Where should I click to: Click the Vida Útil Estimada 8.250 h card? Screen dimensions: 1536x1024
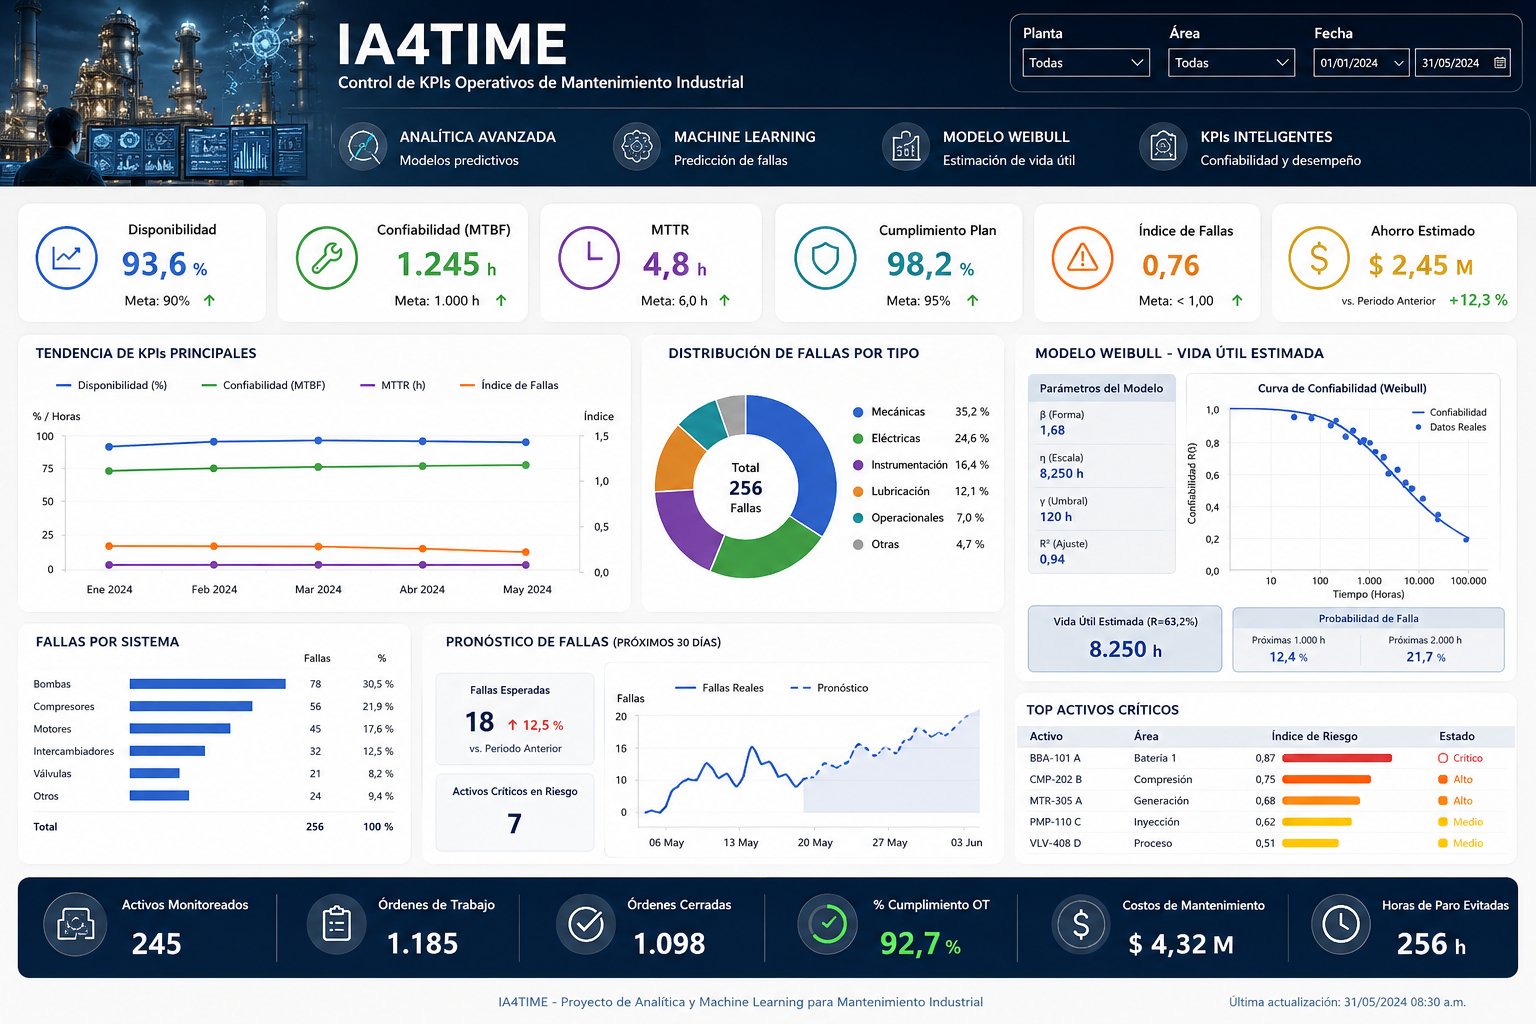(1125, 638)
